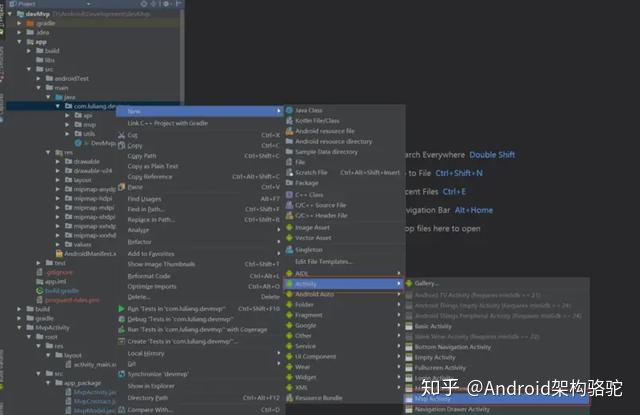Open the Activity submenu entry
Viewport: 640px width, 415px height.
[344, 284]
